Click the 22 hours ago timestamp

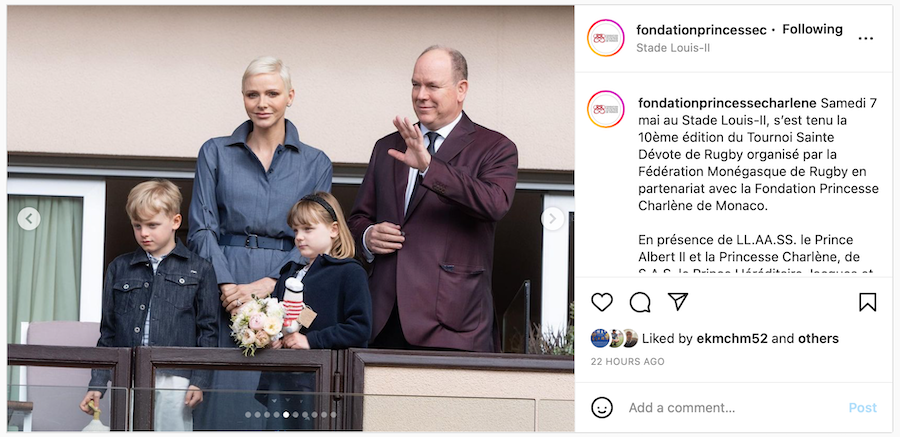(x=627, y=362)
